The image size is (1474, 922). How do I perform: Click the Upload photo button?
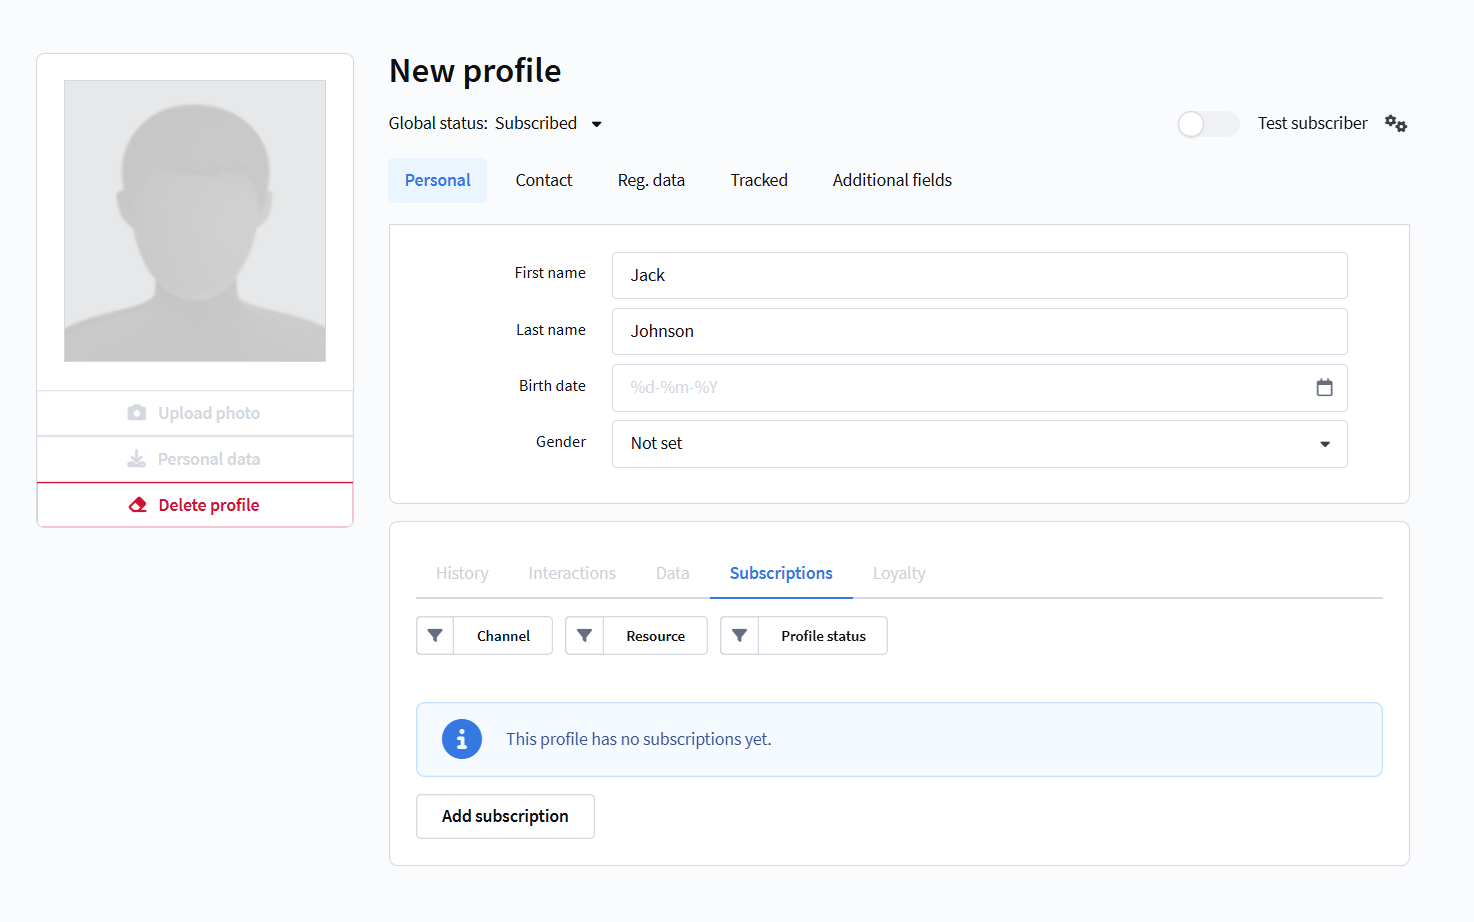[195, 413]
